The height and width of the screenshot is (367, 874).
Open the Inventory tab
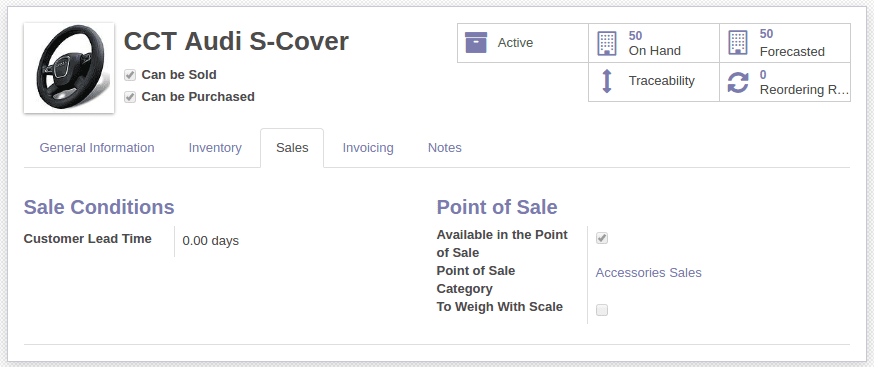(x=215, y=148)
